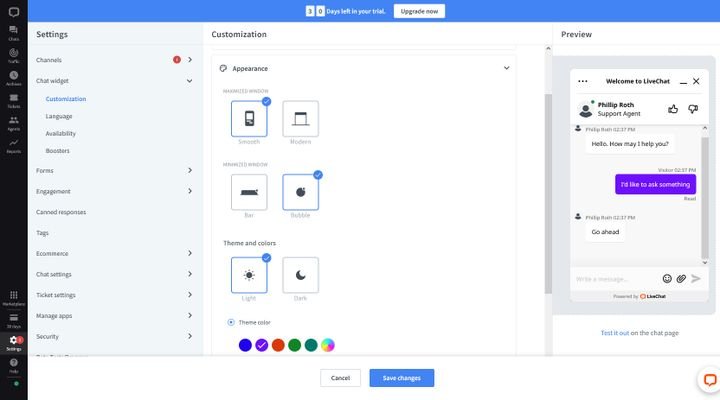Viewport: 720px width, 400px height.
Task: Open Canned responses settings
Action: pyautogui.click(x=61, y=212)
